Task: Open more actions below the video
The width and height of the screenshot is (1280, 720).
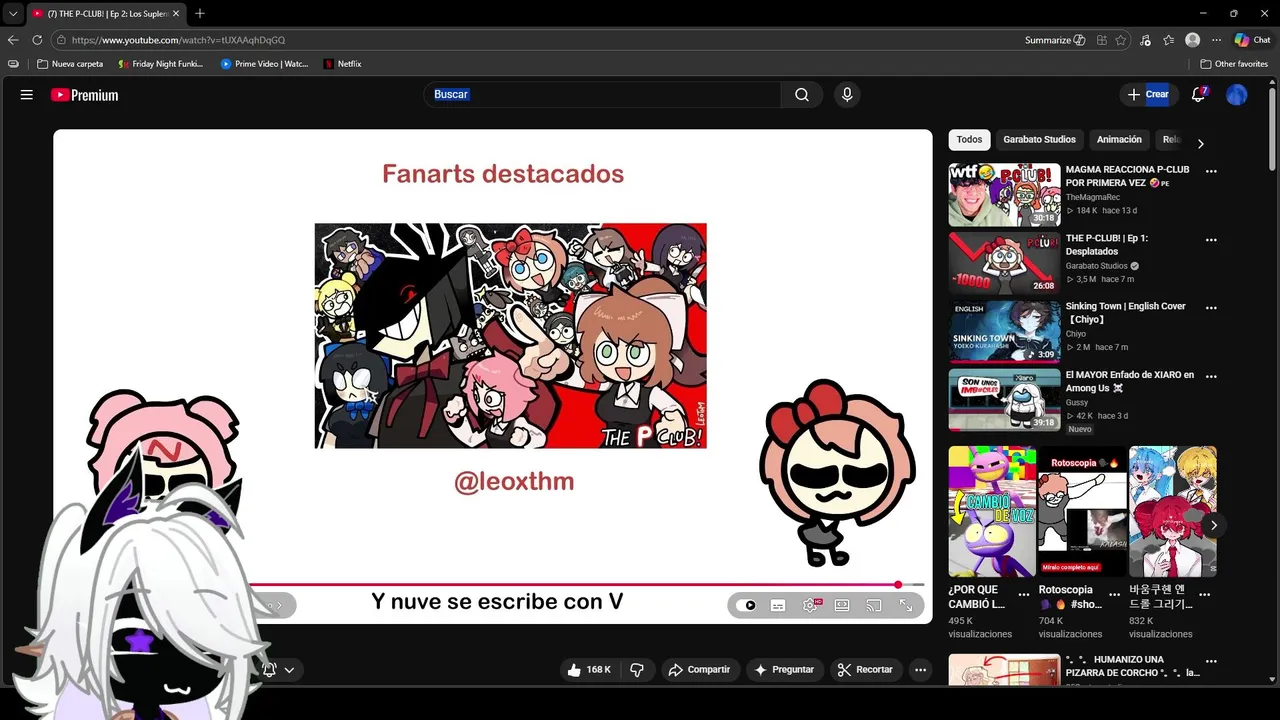Action: (x=921, y=670)
